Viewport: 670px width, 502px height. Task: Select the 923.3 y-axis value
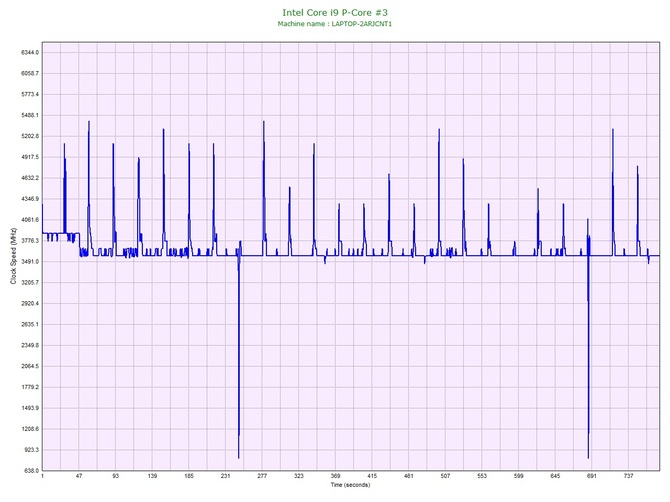click(31, 450)
